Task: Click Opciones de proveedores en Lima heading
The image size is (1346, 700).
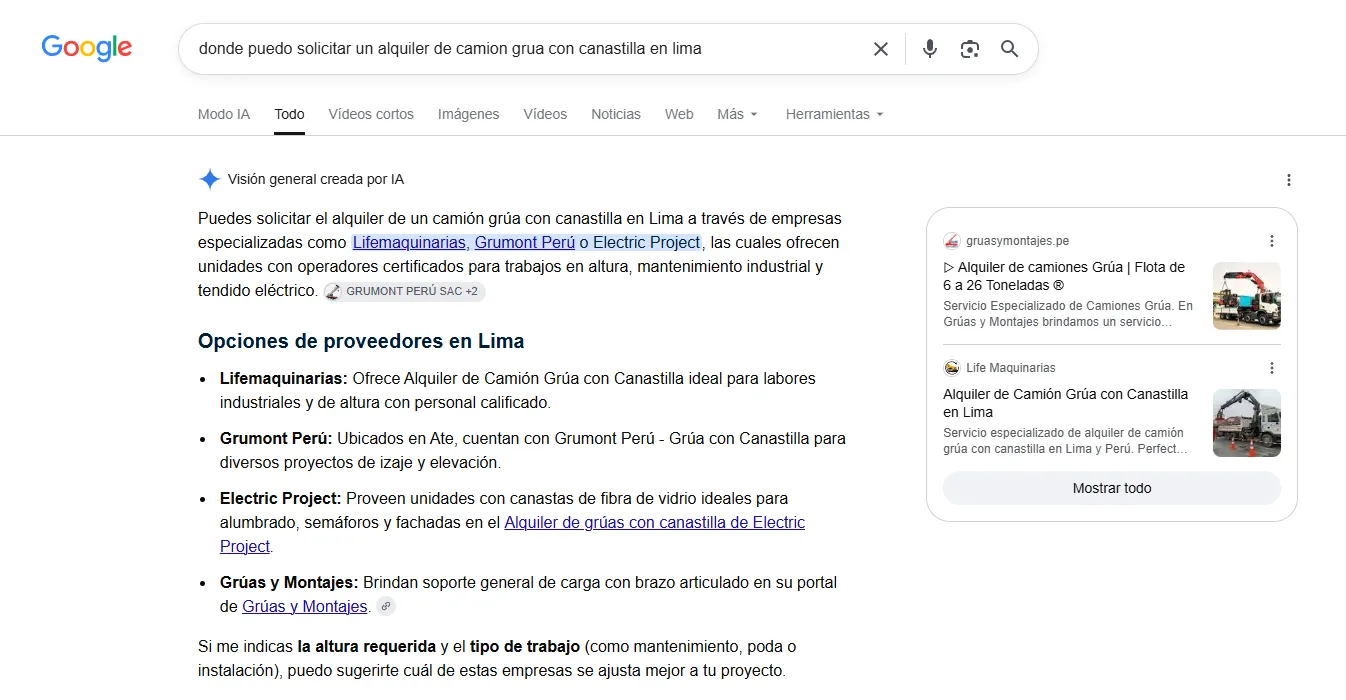Action: 361,341
